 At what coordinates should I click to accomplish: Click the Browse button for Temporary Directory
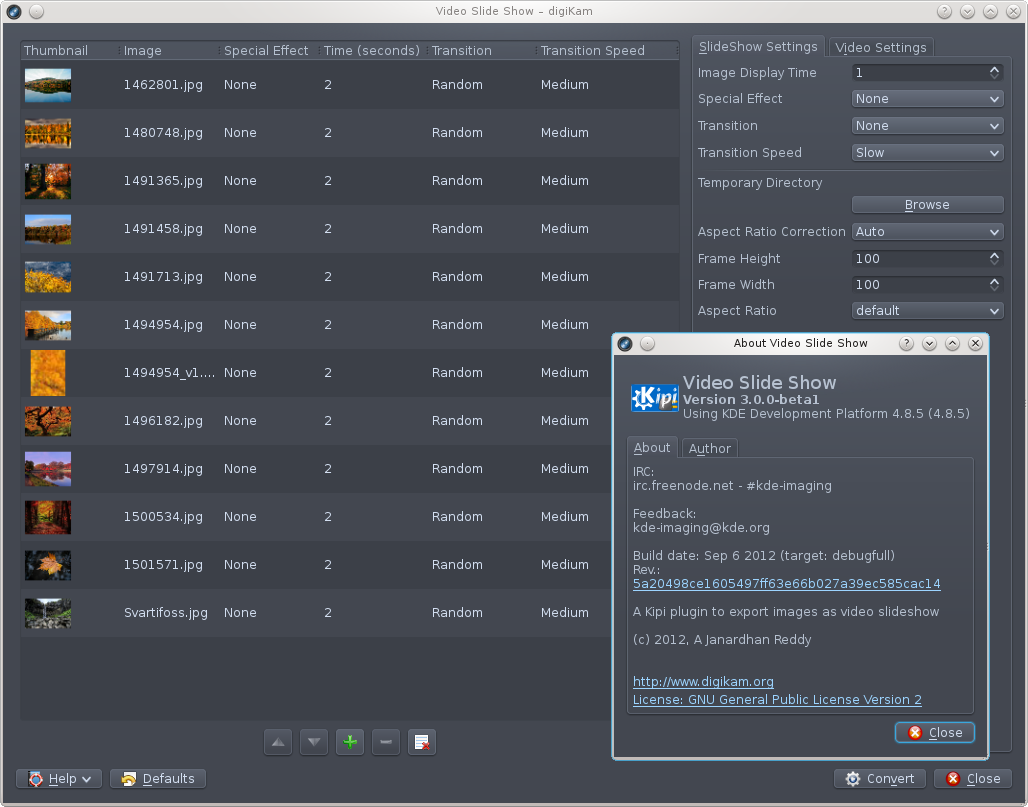[x=926, y=204]
